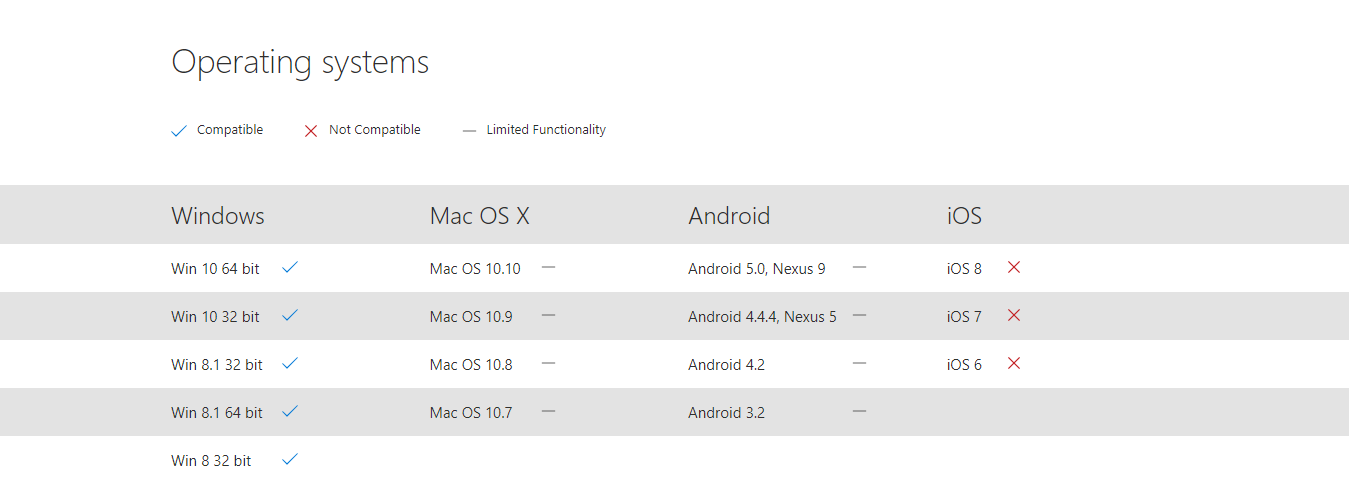Click the dash icon next to Android 3.2
The image size is (1349, 483).
click(x=859, y=411)
